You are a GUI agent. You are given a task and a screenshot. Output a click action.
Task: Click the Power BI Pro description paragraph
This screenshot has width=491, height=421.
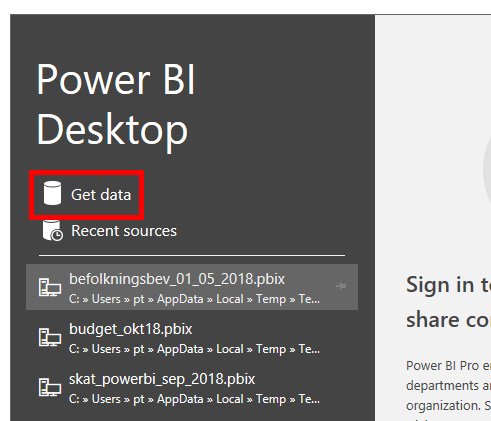[x=448, y=390]
